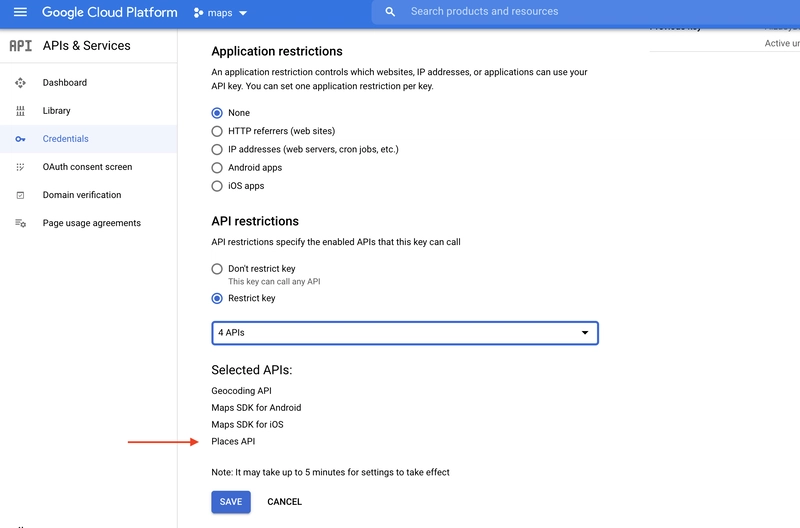Click the 5 minutes settings note
Viewport: 800px width, 528px height.
click(x=331, y=472)
